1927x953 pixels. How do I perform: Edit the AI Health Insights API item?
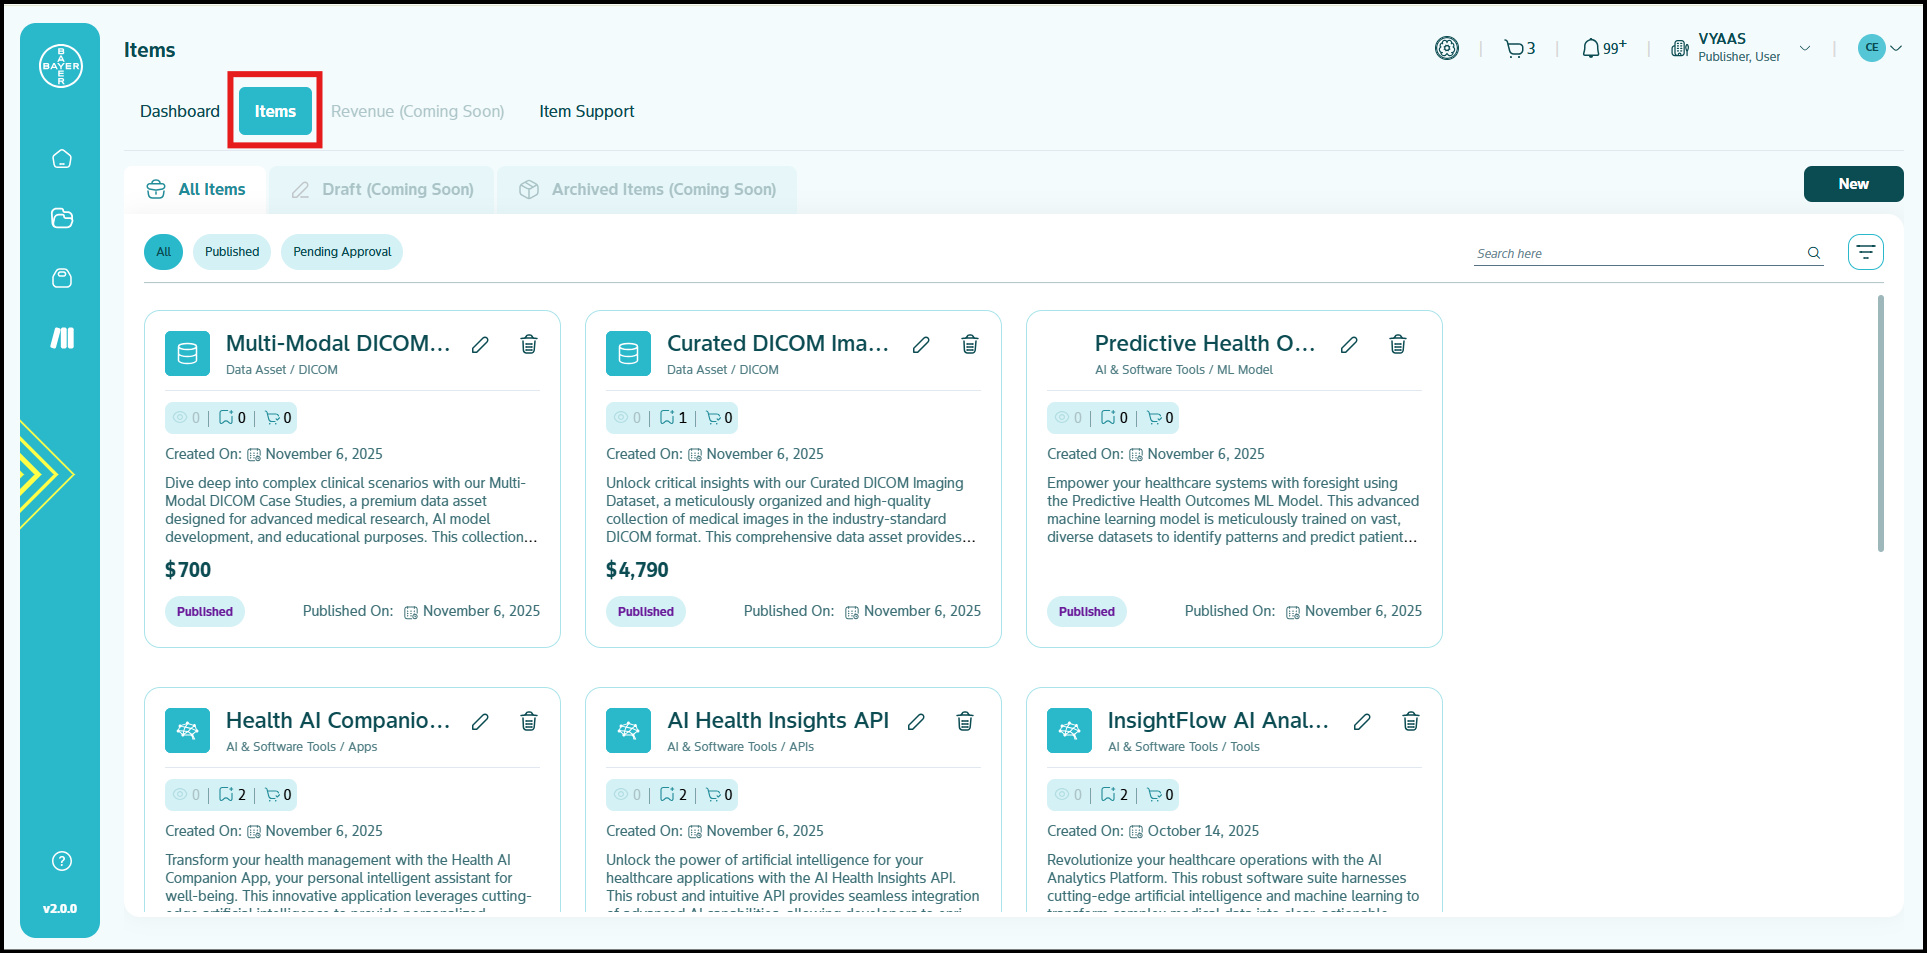(916, 721)
